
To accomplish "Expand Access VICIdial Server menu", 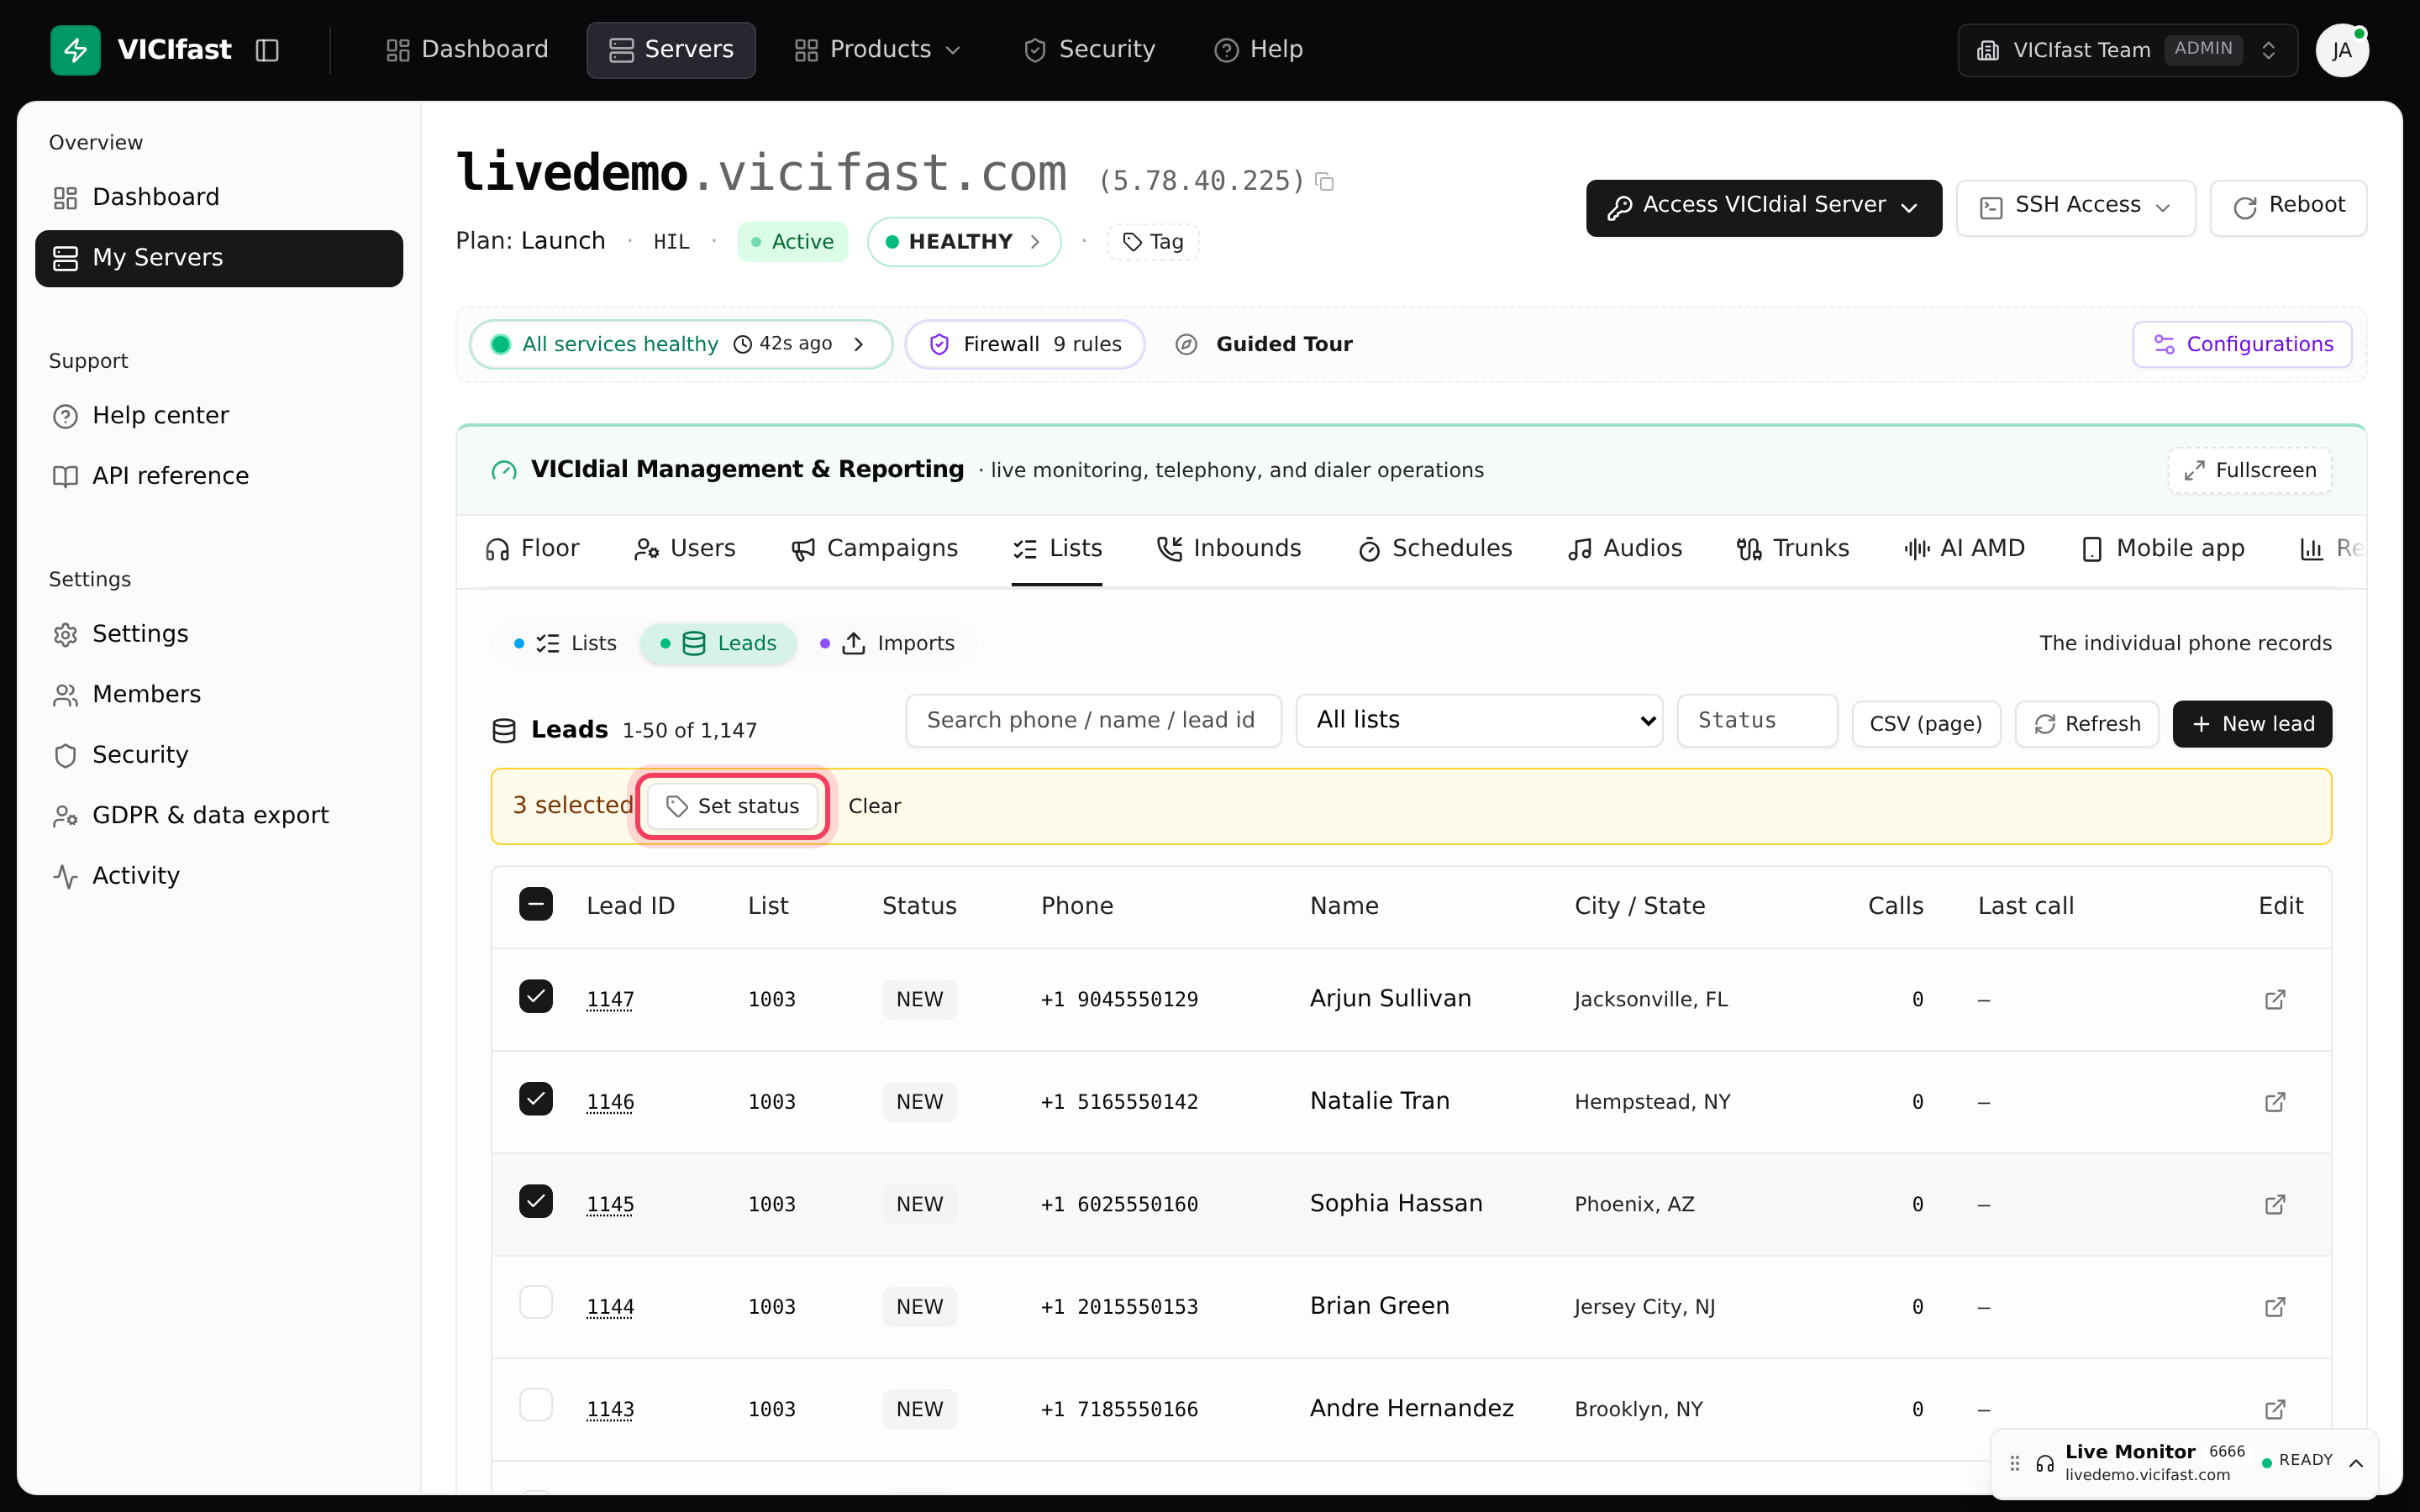I will click(1763, 208).
